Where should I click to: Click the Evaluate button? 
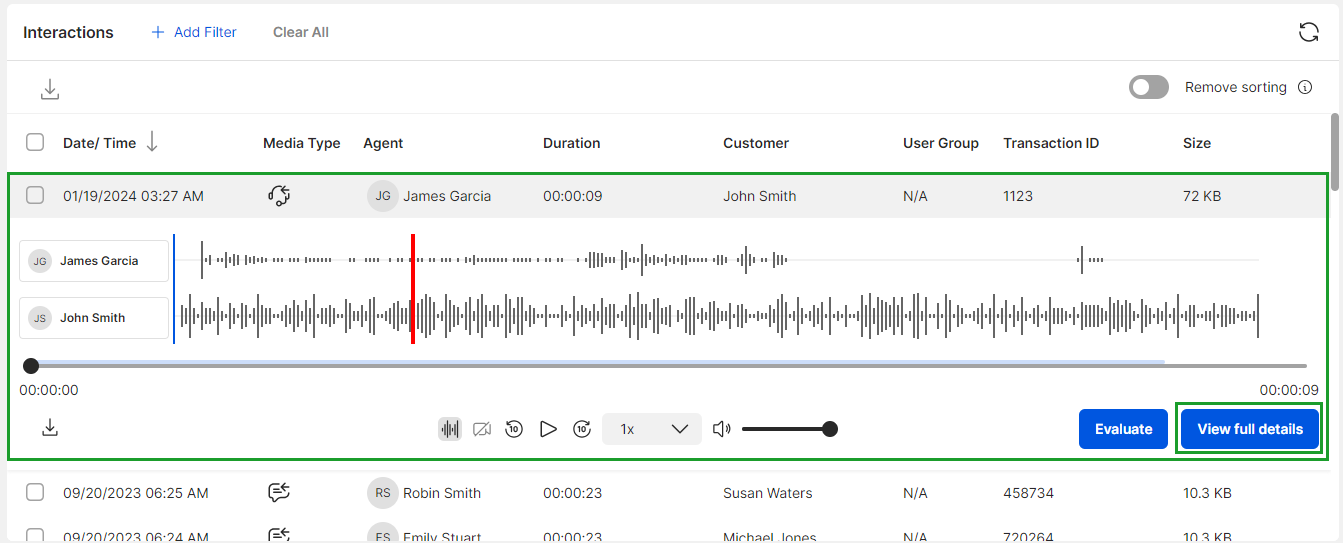point(1123,429)
